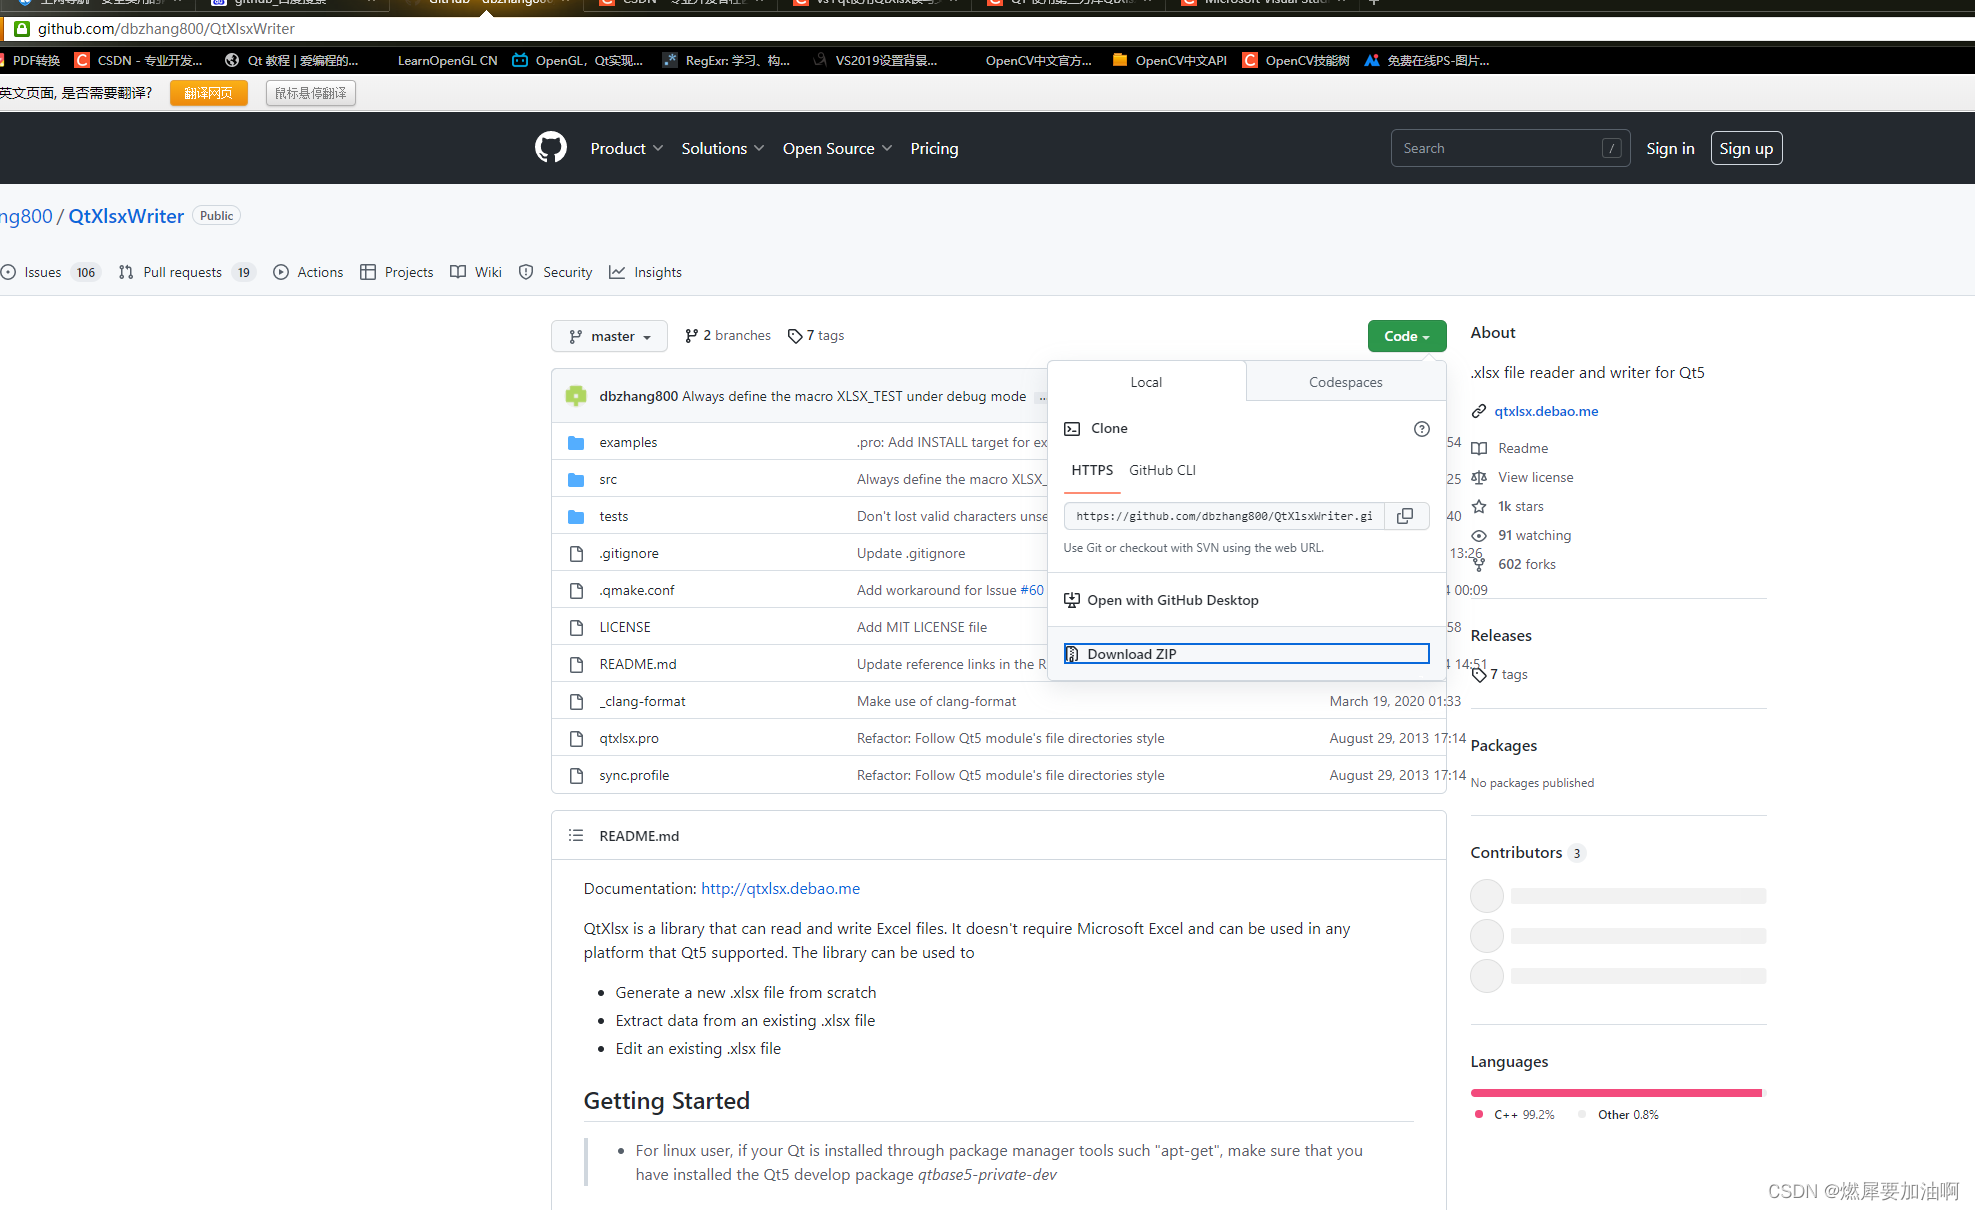Click the orange translate page button
The image size is (1975, 1210).
tap(208, 93)
